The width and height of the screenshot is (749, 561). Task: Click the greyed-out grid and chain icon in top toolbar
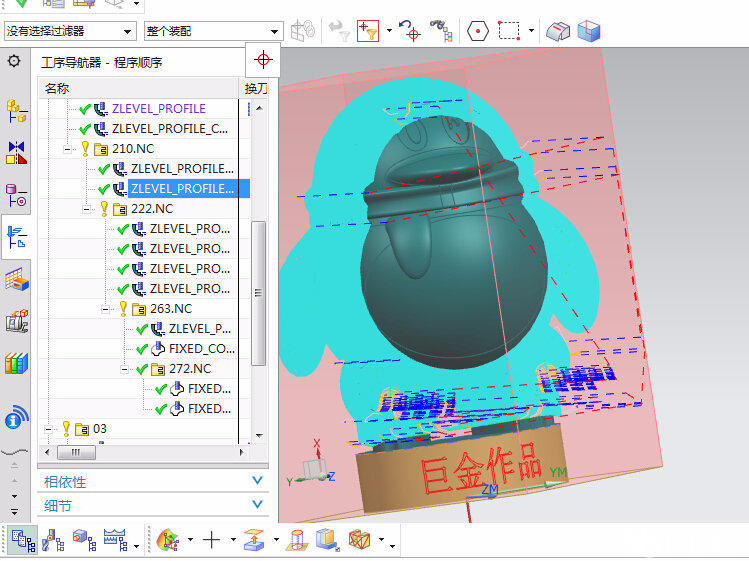tap(303, 31)
